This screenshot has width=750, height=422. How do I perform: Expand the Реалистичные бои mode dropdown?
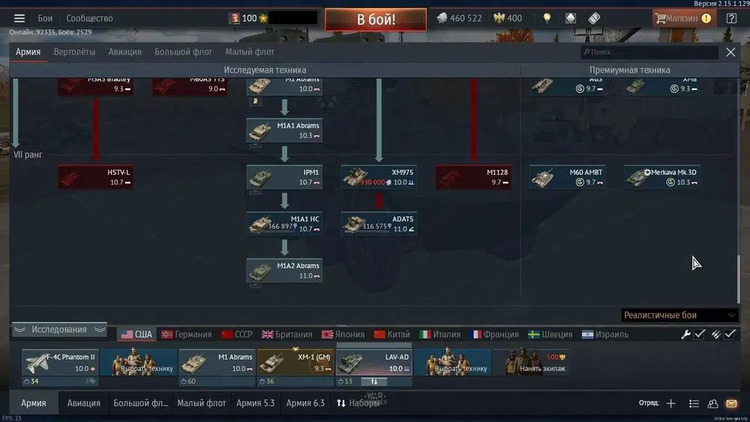[x=679, y=315]
